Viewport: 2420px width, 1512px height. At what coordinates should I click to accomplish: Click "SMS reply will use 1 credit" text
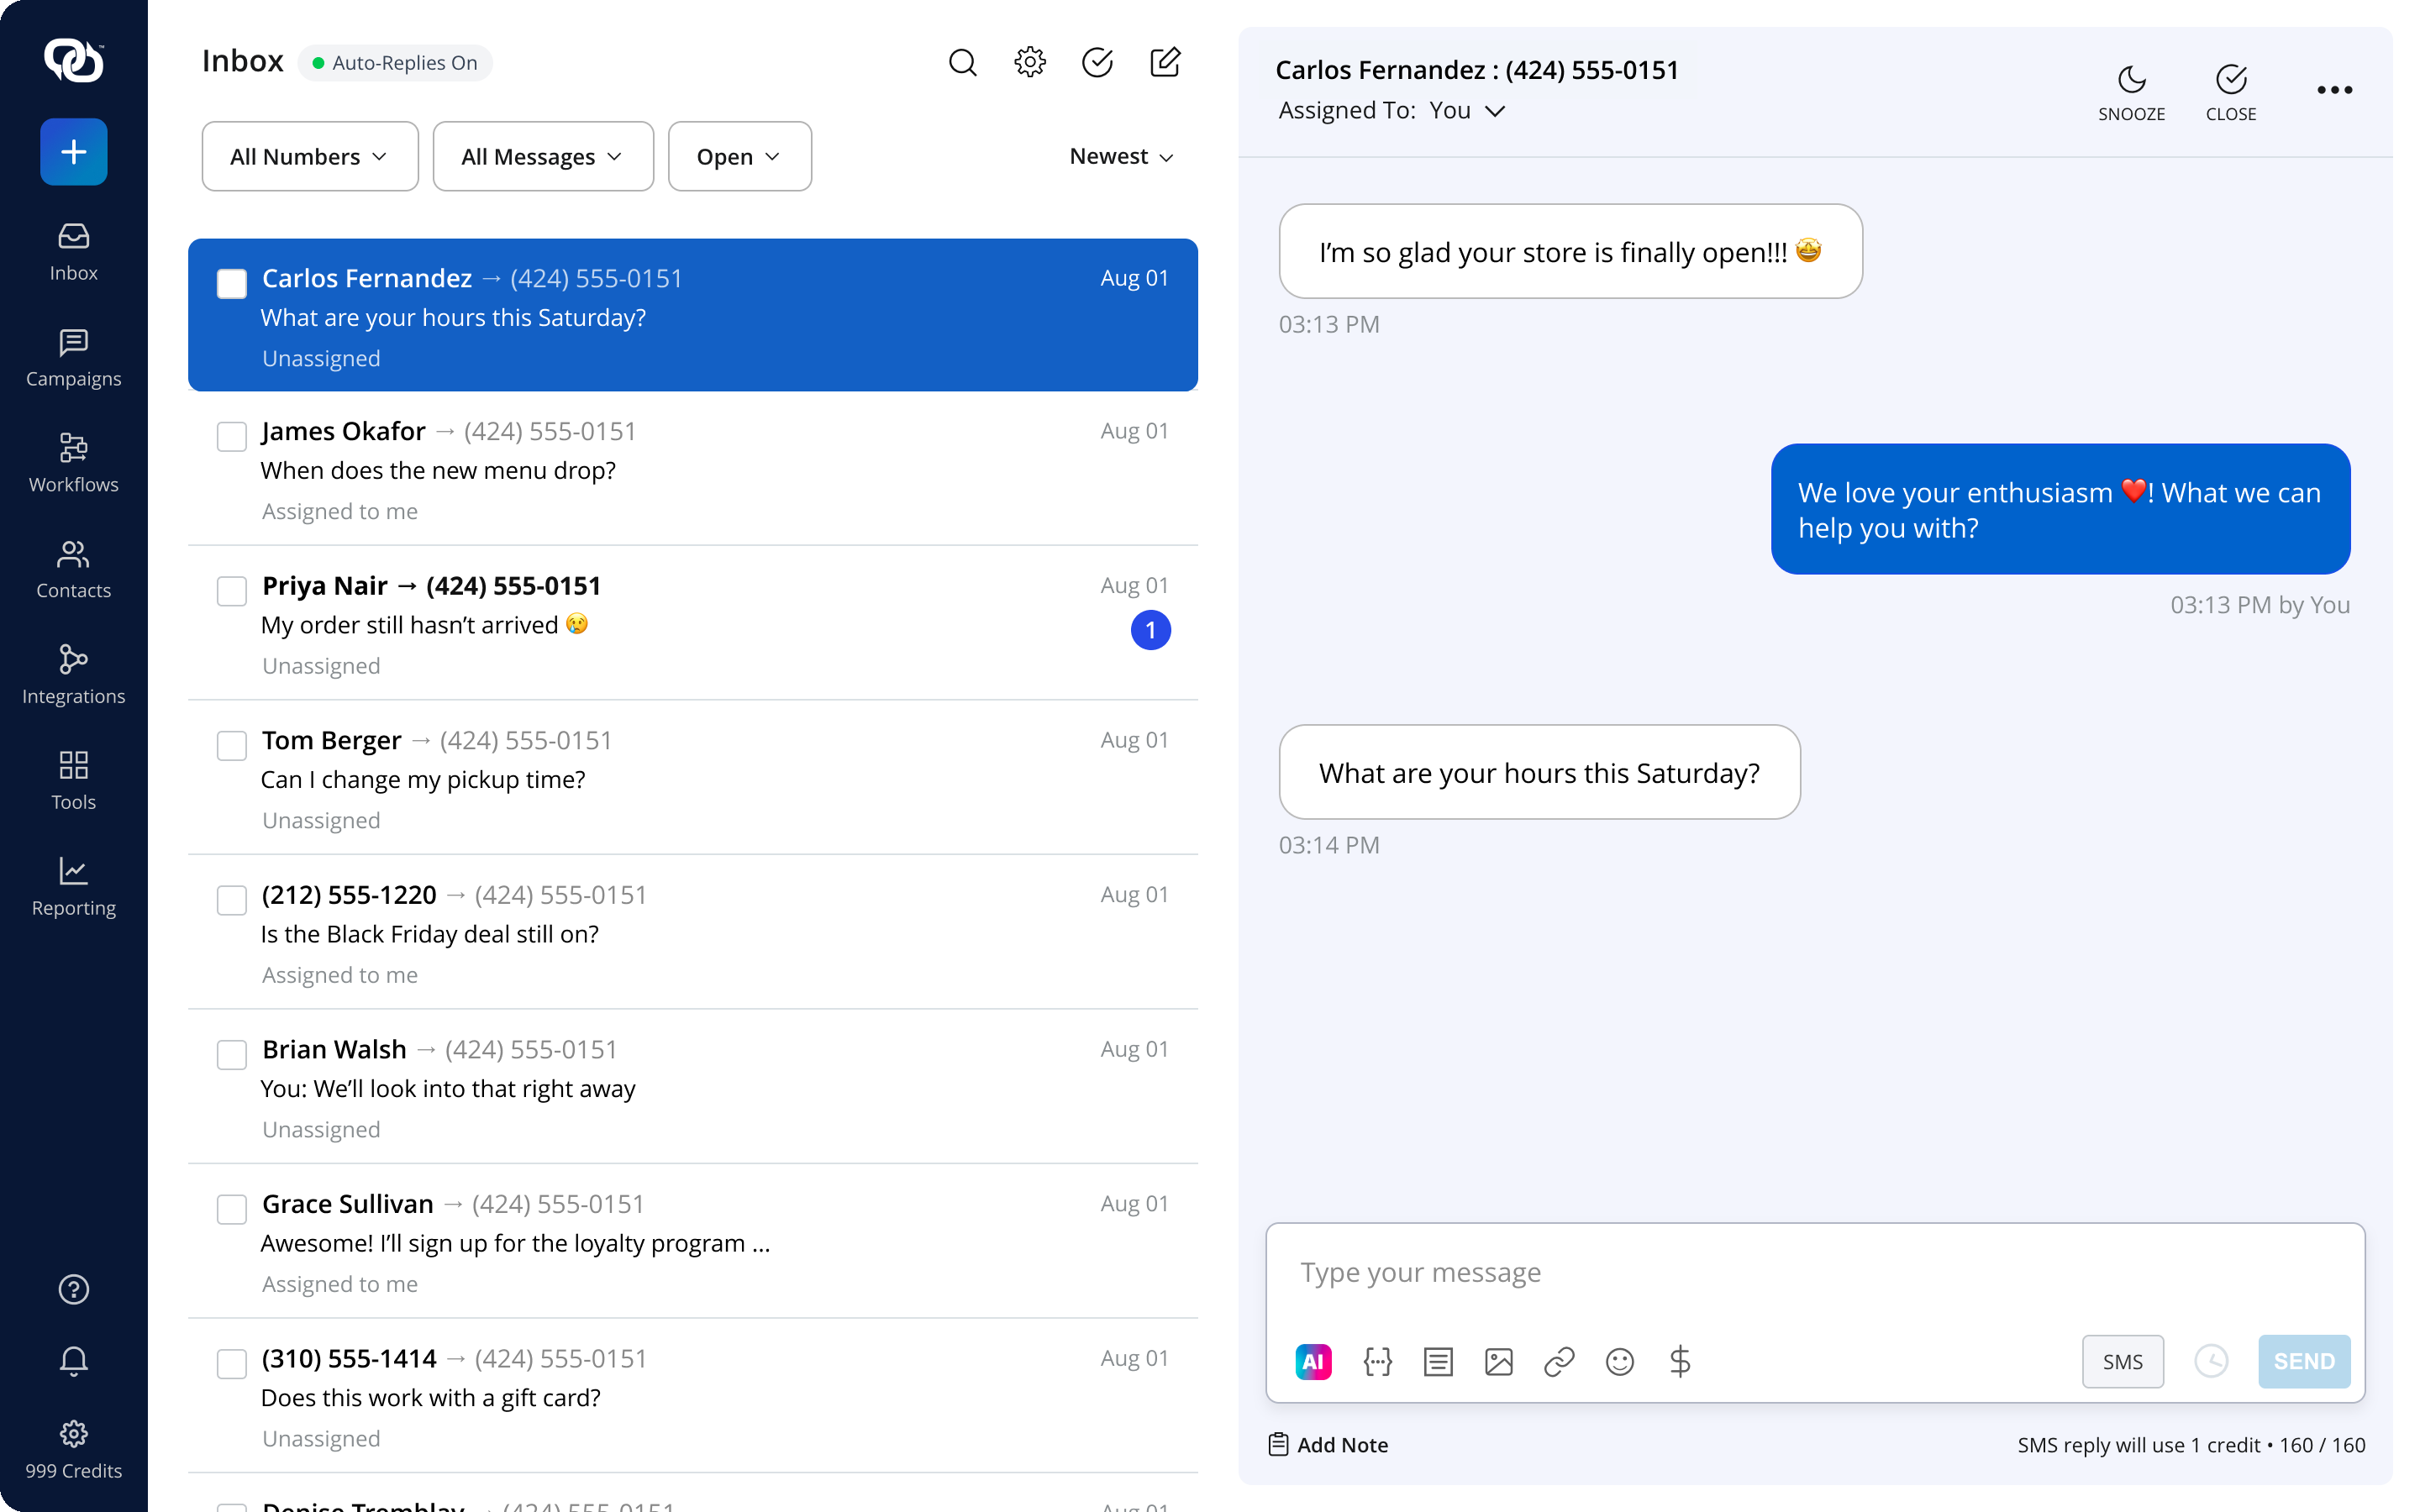(x=2138, y=1444)
